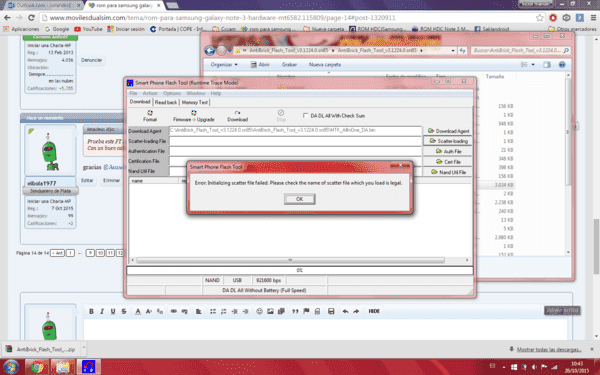This screenshot has height=375, width=600.
Task: Switch to the Read back tab
Action: [166, 102]
